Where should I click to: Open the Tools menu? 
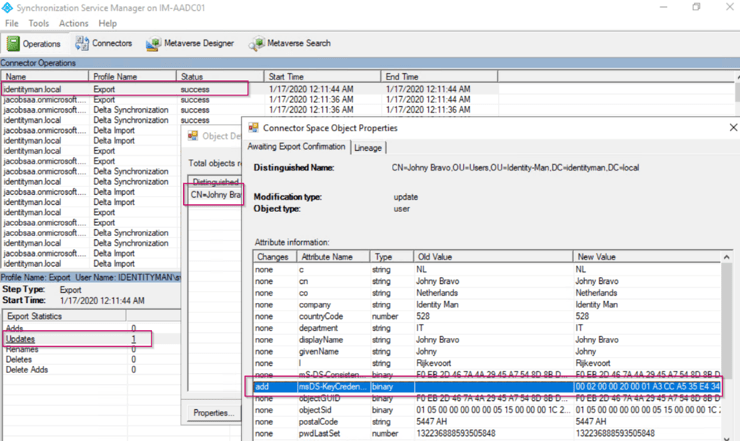(39, 23)
